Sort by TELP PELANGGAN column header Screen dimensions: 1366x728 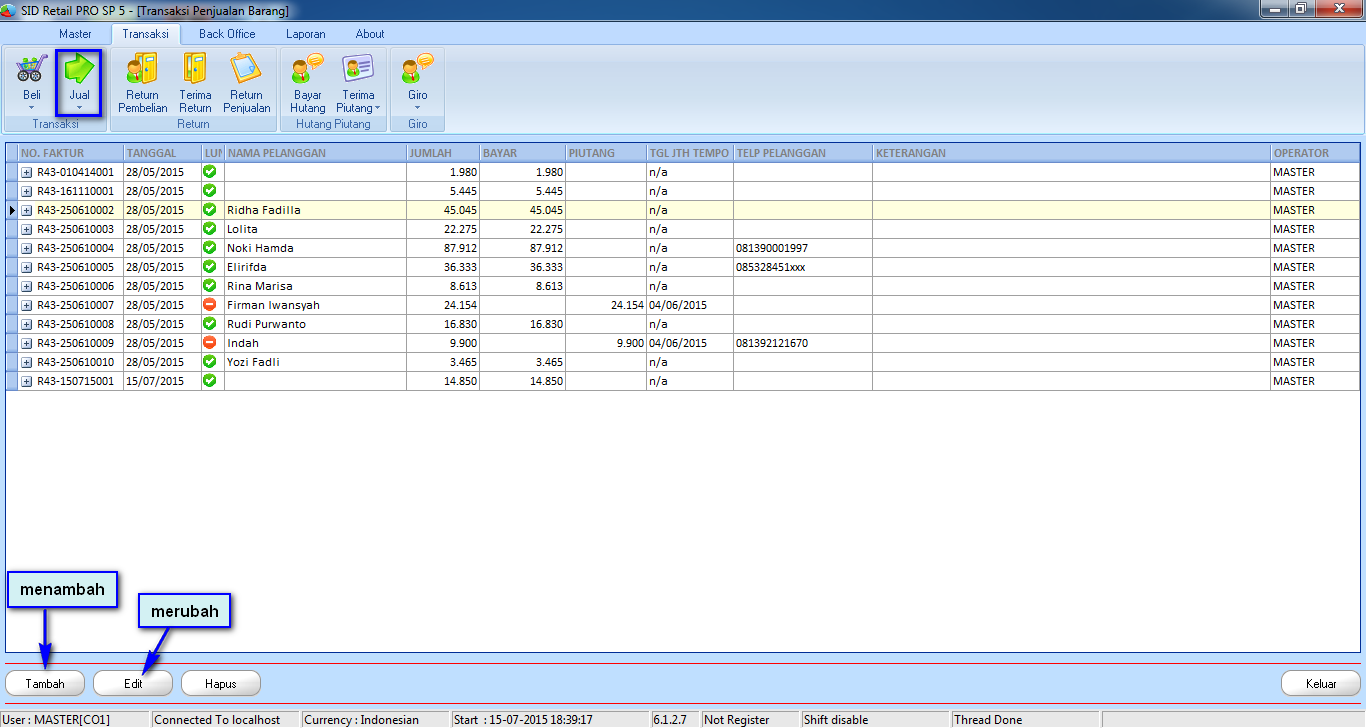click(x=803, y=153)
